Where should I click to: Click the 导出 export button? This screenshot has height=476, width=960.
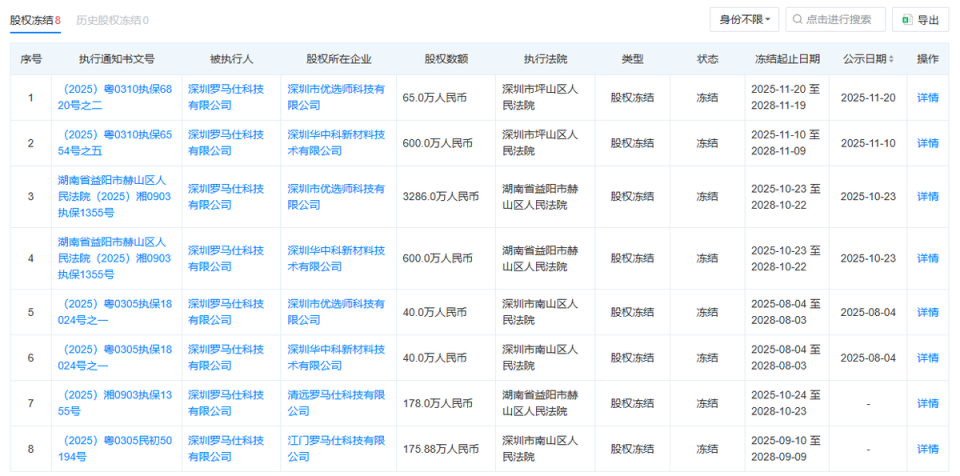[920, 20]
